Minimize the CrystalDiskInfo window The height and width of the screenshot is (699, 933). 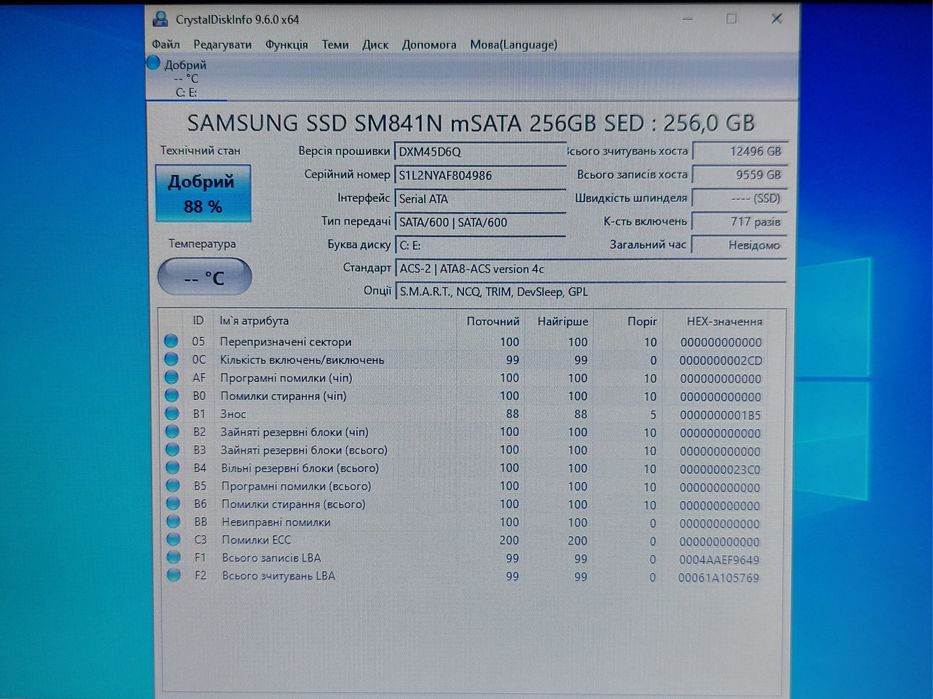click(x=687, y=19)
